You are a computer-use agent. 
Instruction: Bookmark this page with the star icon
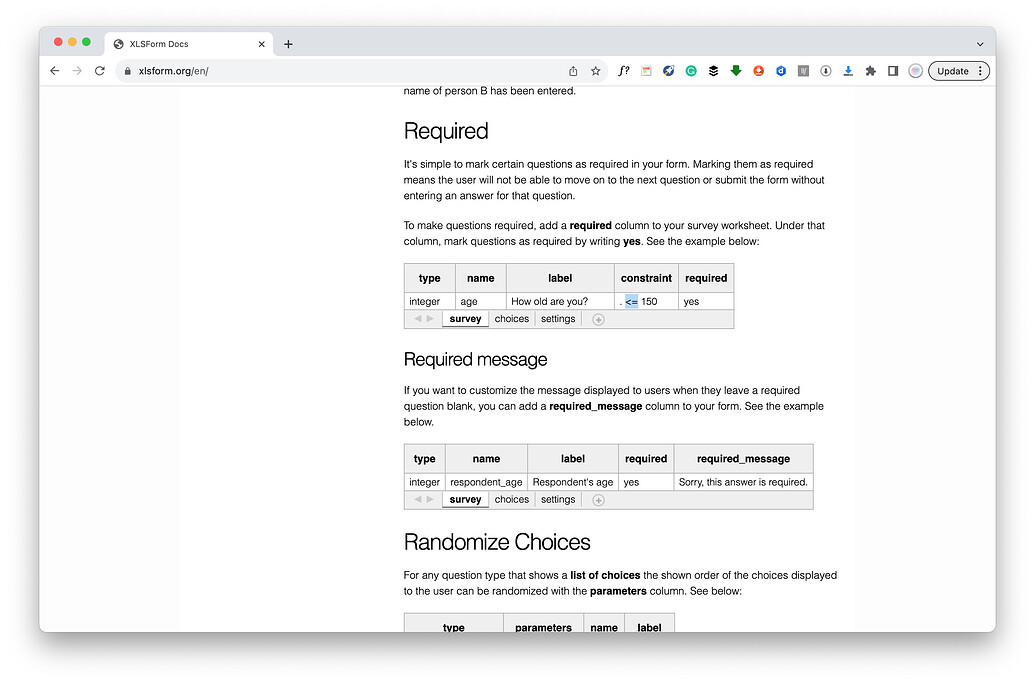pos(596,71)
